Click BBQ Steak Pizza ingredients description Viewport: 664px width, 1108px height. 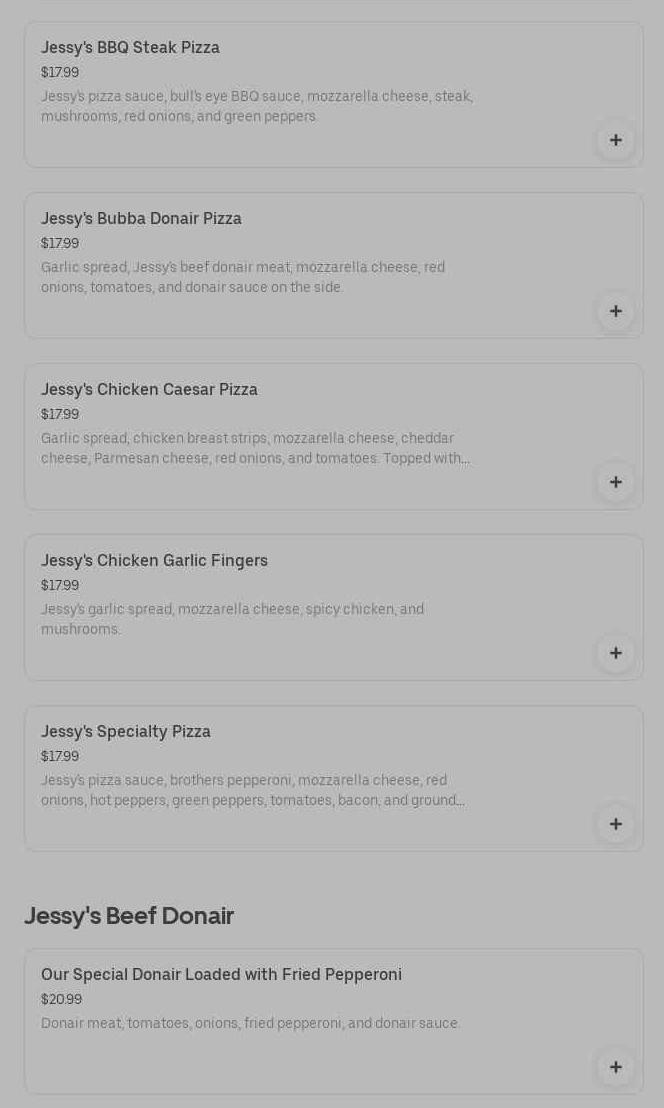(x=256, y=107)
